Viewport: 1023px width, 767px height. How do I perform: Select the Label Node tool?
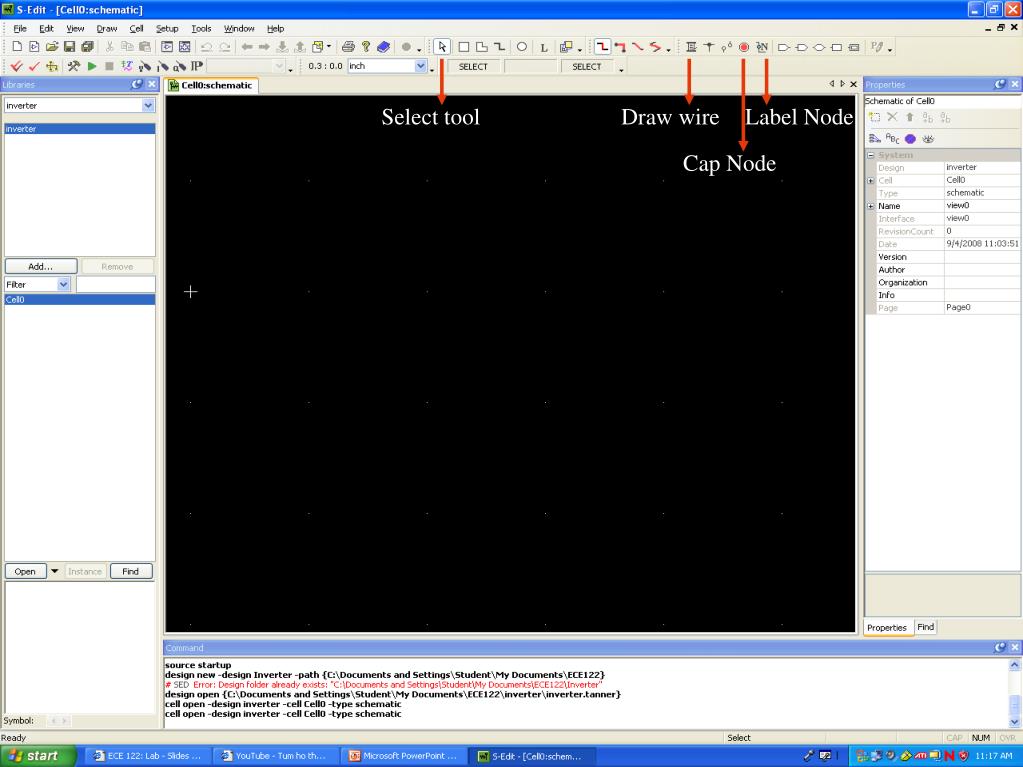(761, 47)
